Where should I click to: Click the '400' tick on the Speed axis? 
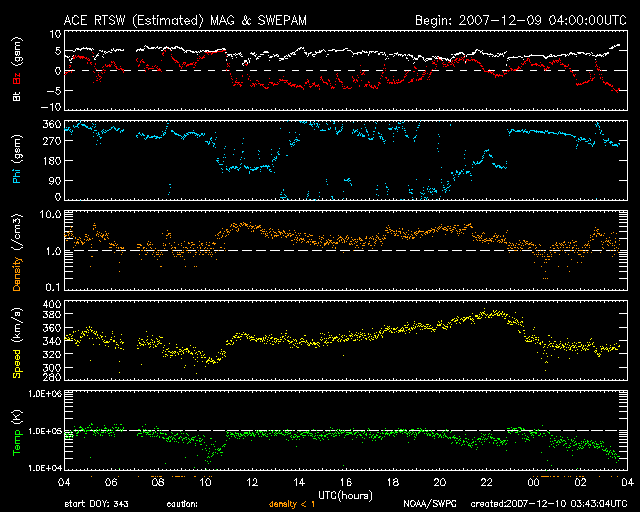[52, 304]
